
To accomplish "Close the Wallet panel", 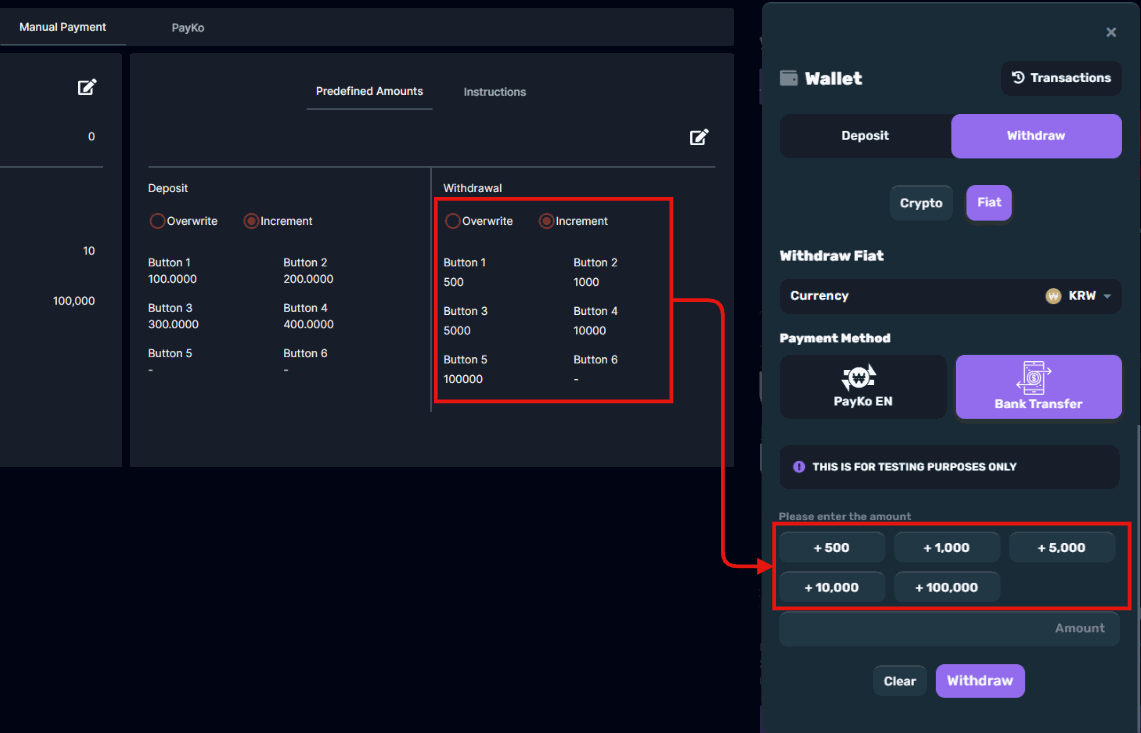I will (1110, 32).
